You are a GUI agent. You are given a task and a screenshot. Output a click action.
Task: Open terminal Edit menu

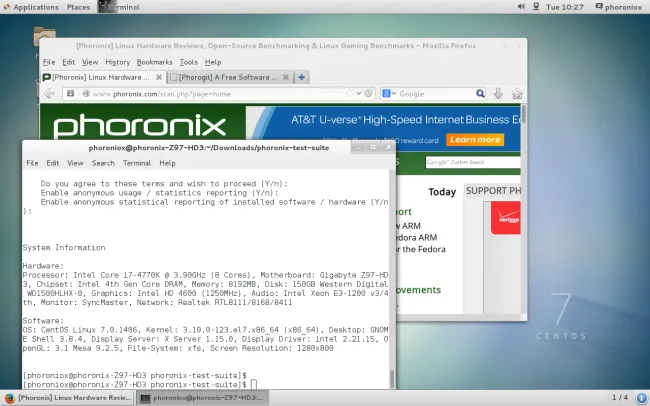tap(53, 163)
